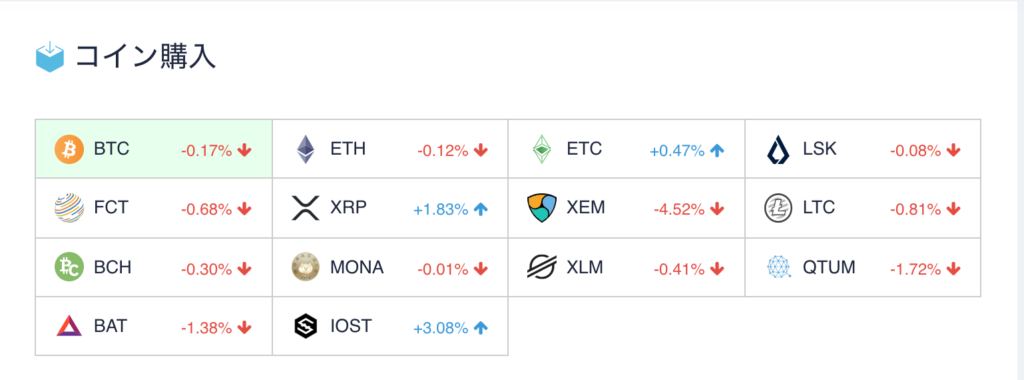Image resolution: width=1024 pixels, height=380 pixels.
Task: Click the Litecoin LTC coin icon
Action: tap(778, 209)
